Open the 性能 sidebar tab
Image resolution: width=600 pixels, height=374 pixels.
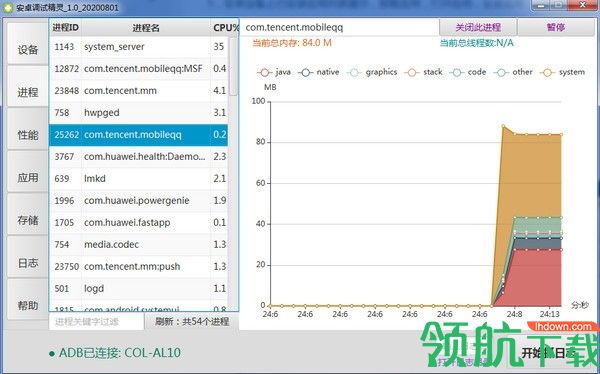tap(28, 129)
